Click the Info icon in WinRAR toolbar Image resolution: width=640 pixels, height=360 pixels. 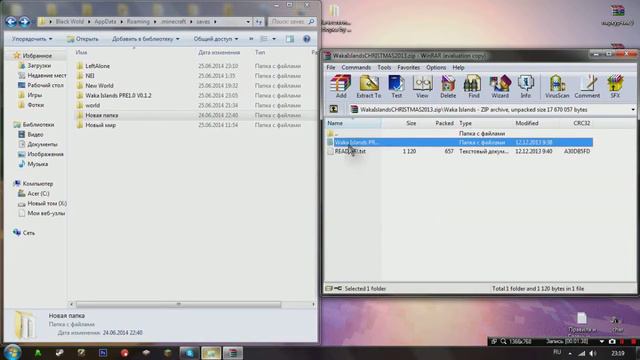pos(525,87)
